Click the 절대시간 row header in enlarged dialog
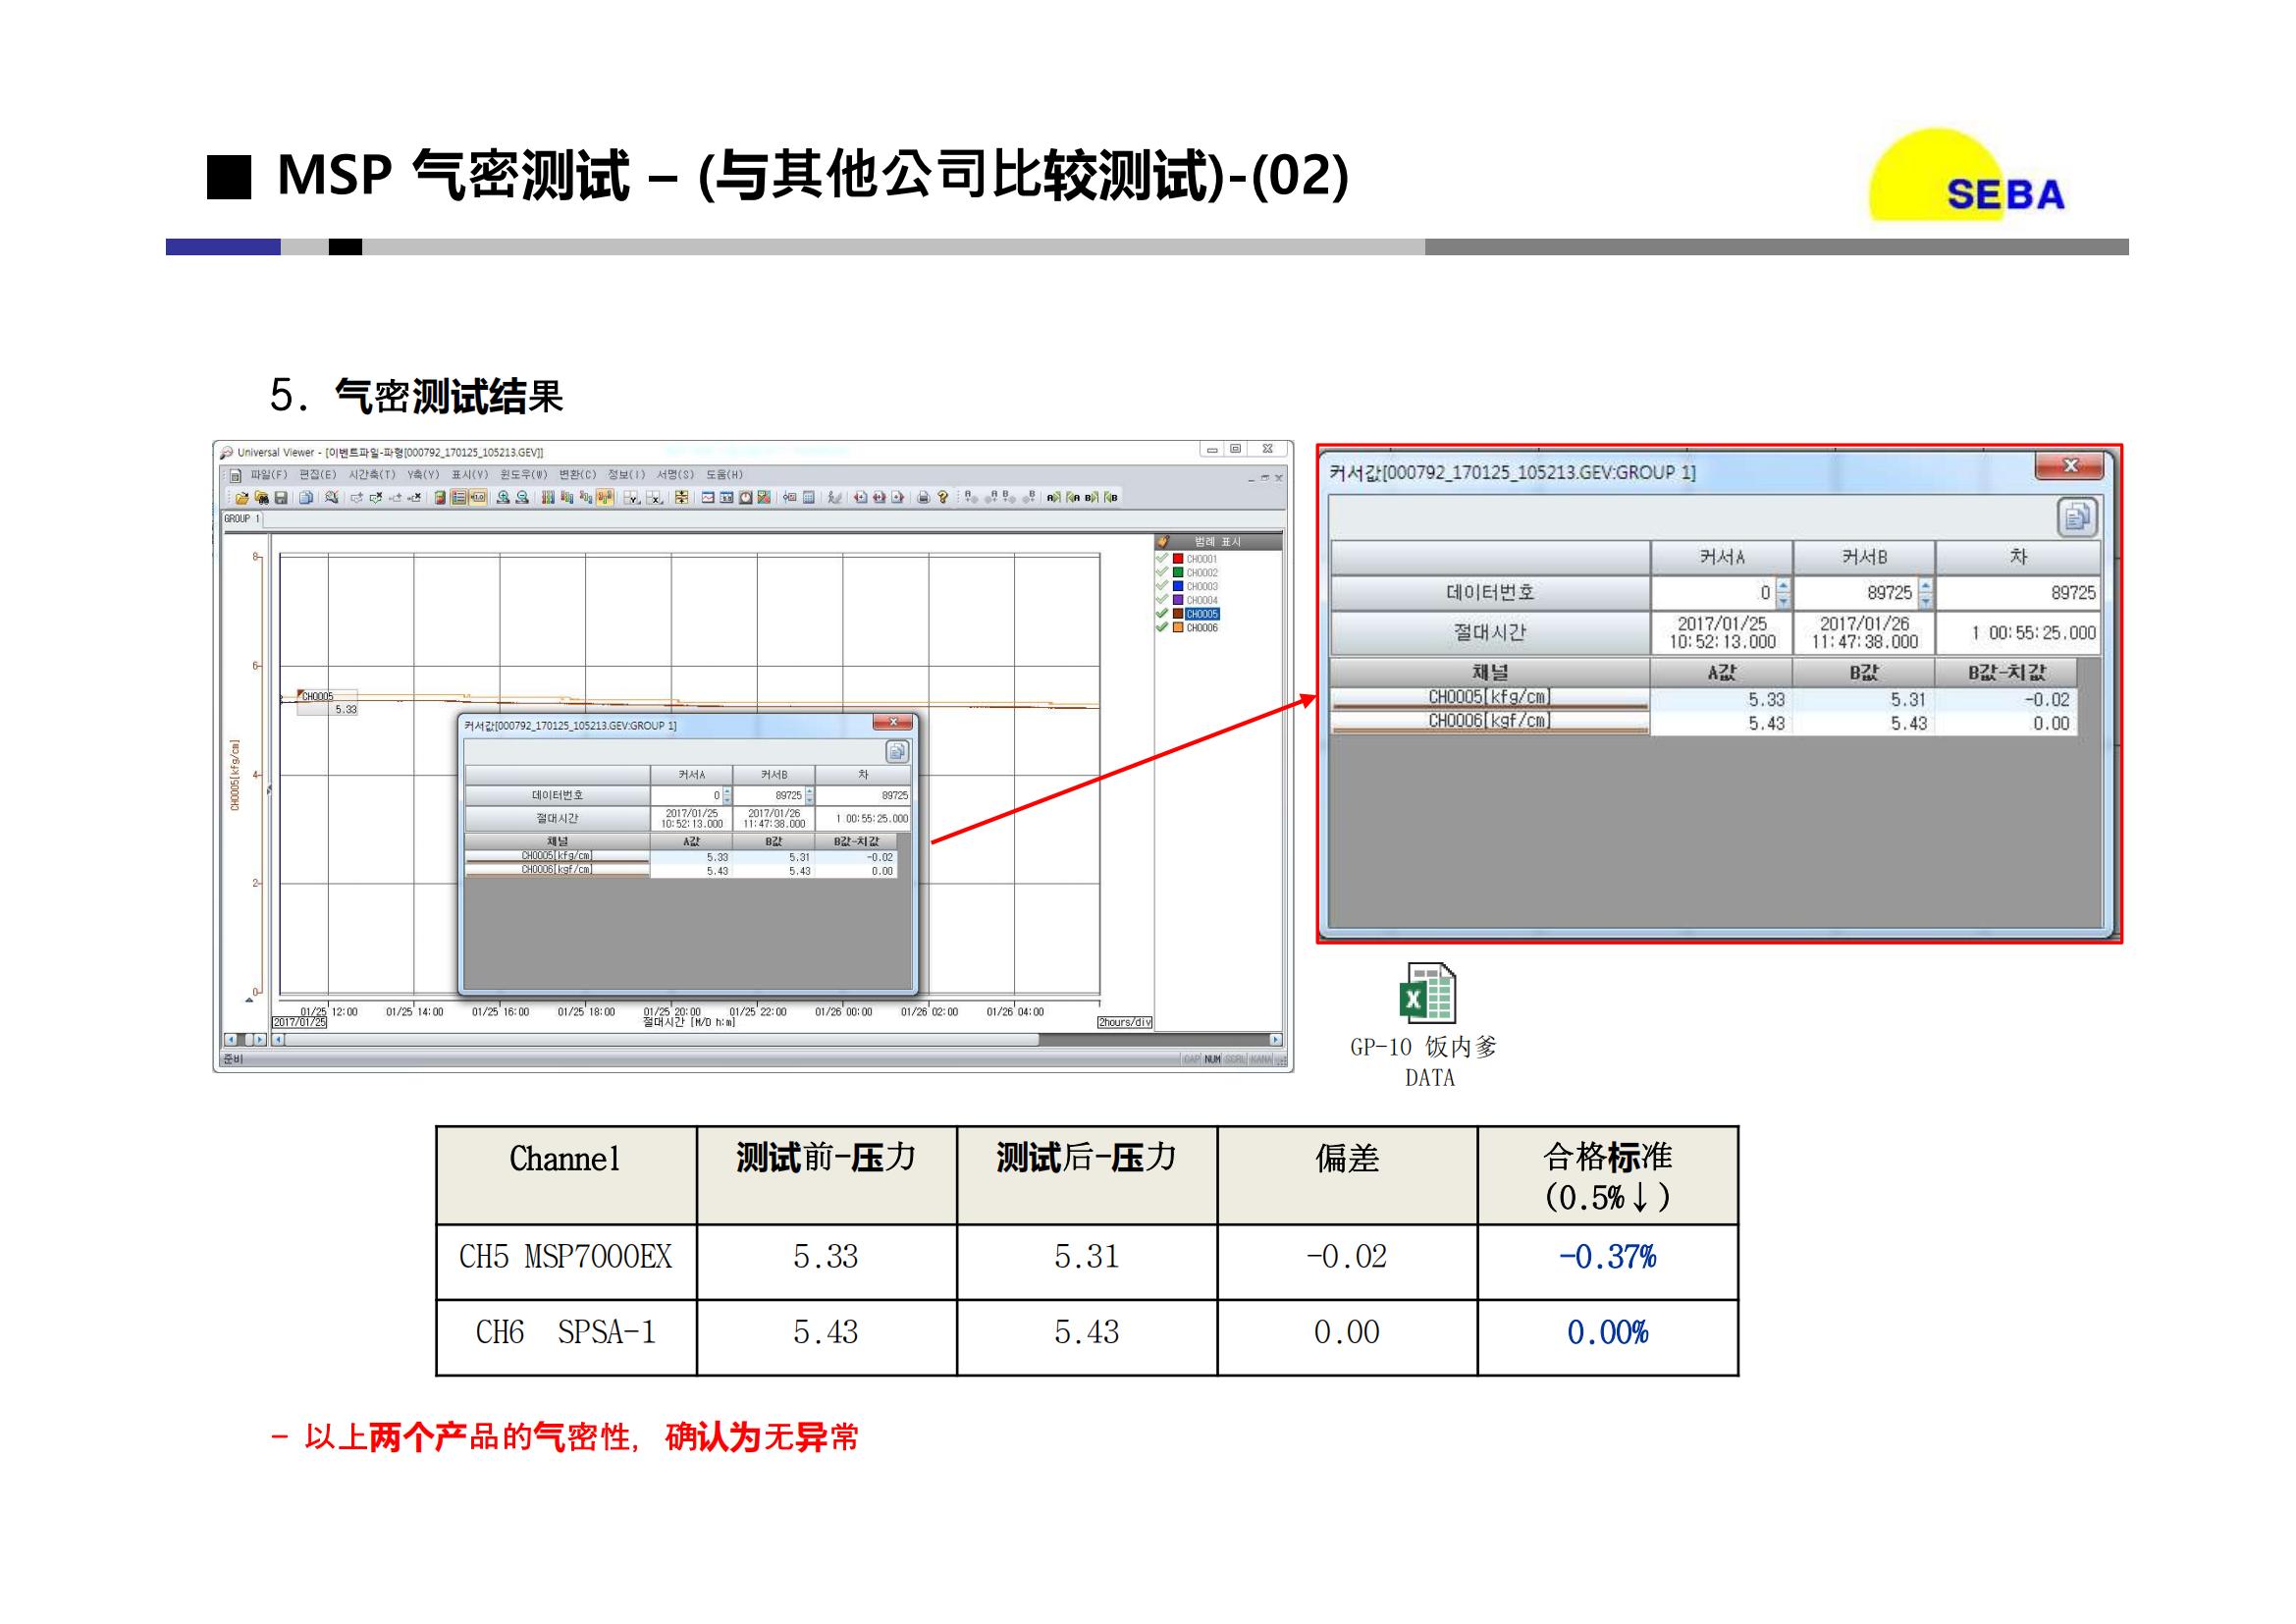Viewport: 2296px width, 1624px height. 1490,633
